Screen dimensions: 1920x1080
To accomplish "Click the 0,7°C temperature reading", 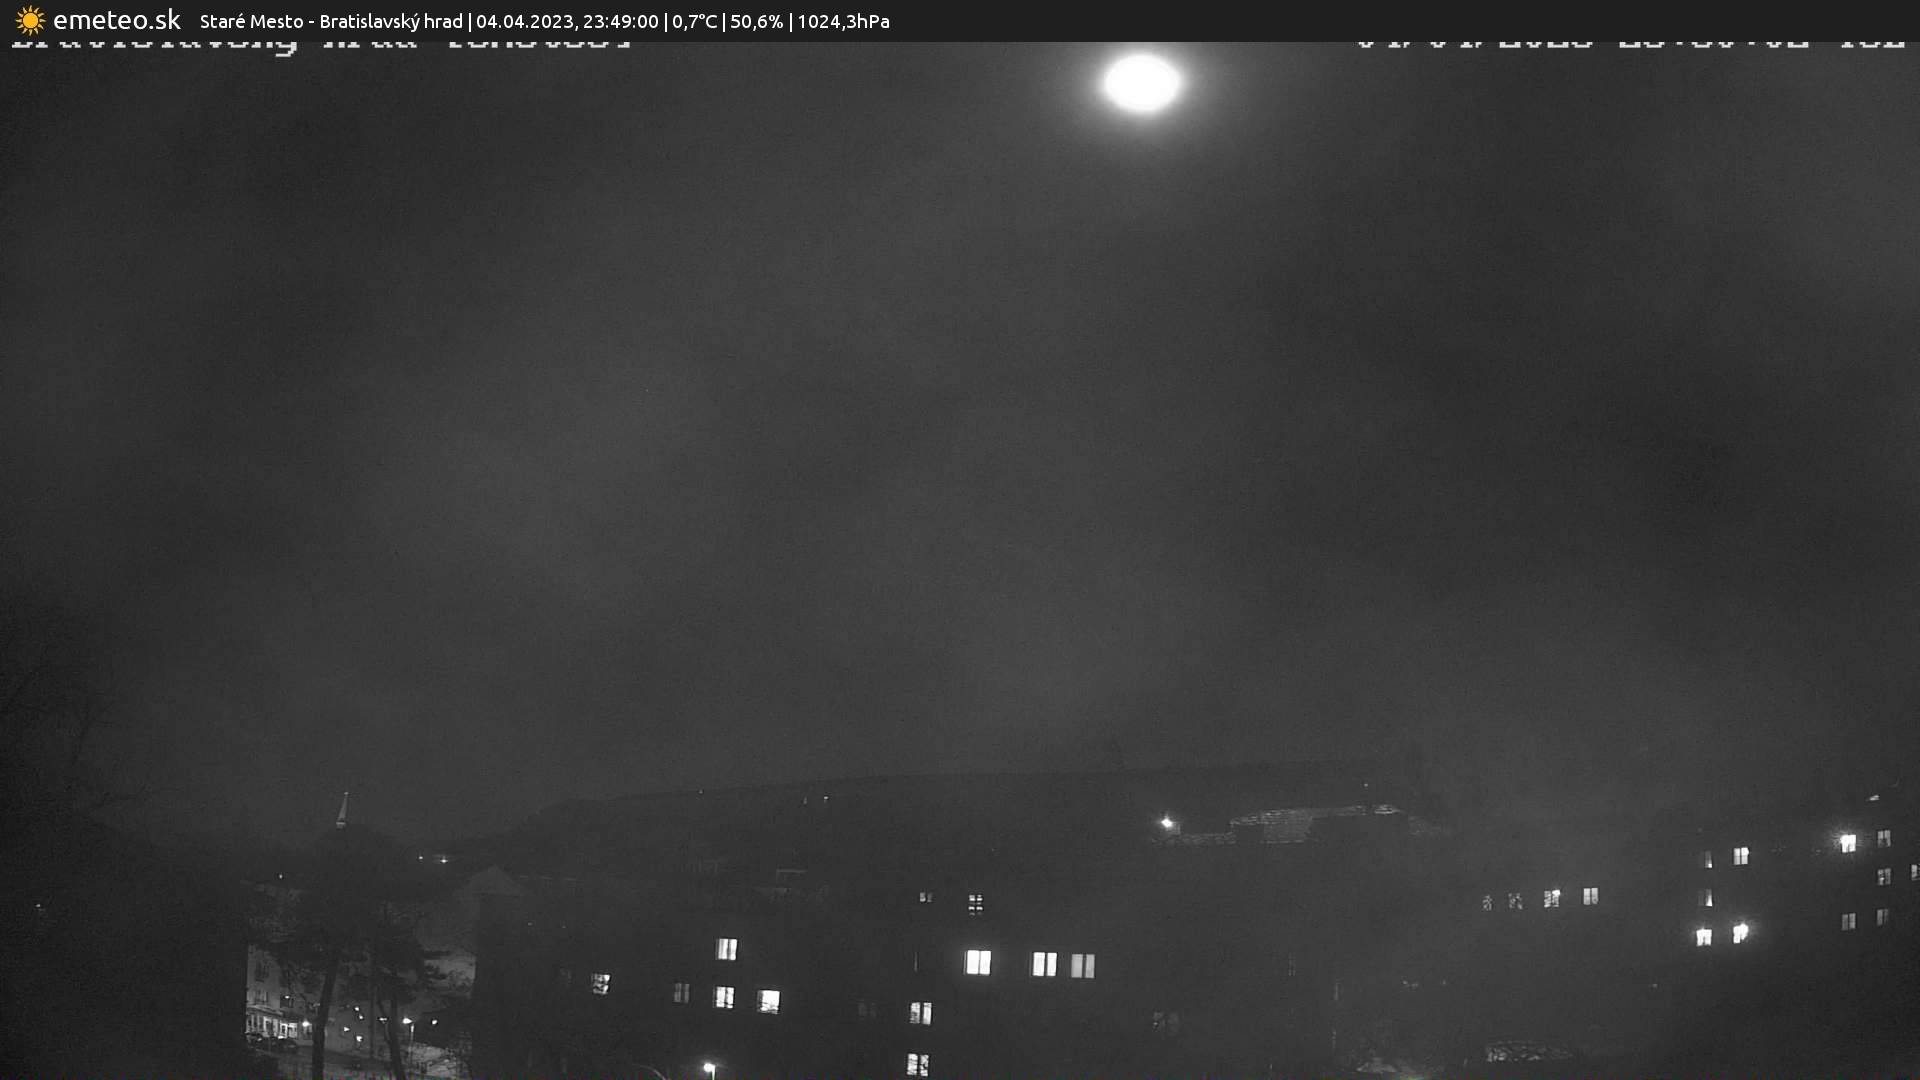I will tap(694, 21).
